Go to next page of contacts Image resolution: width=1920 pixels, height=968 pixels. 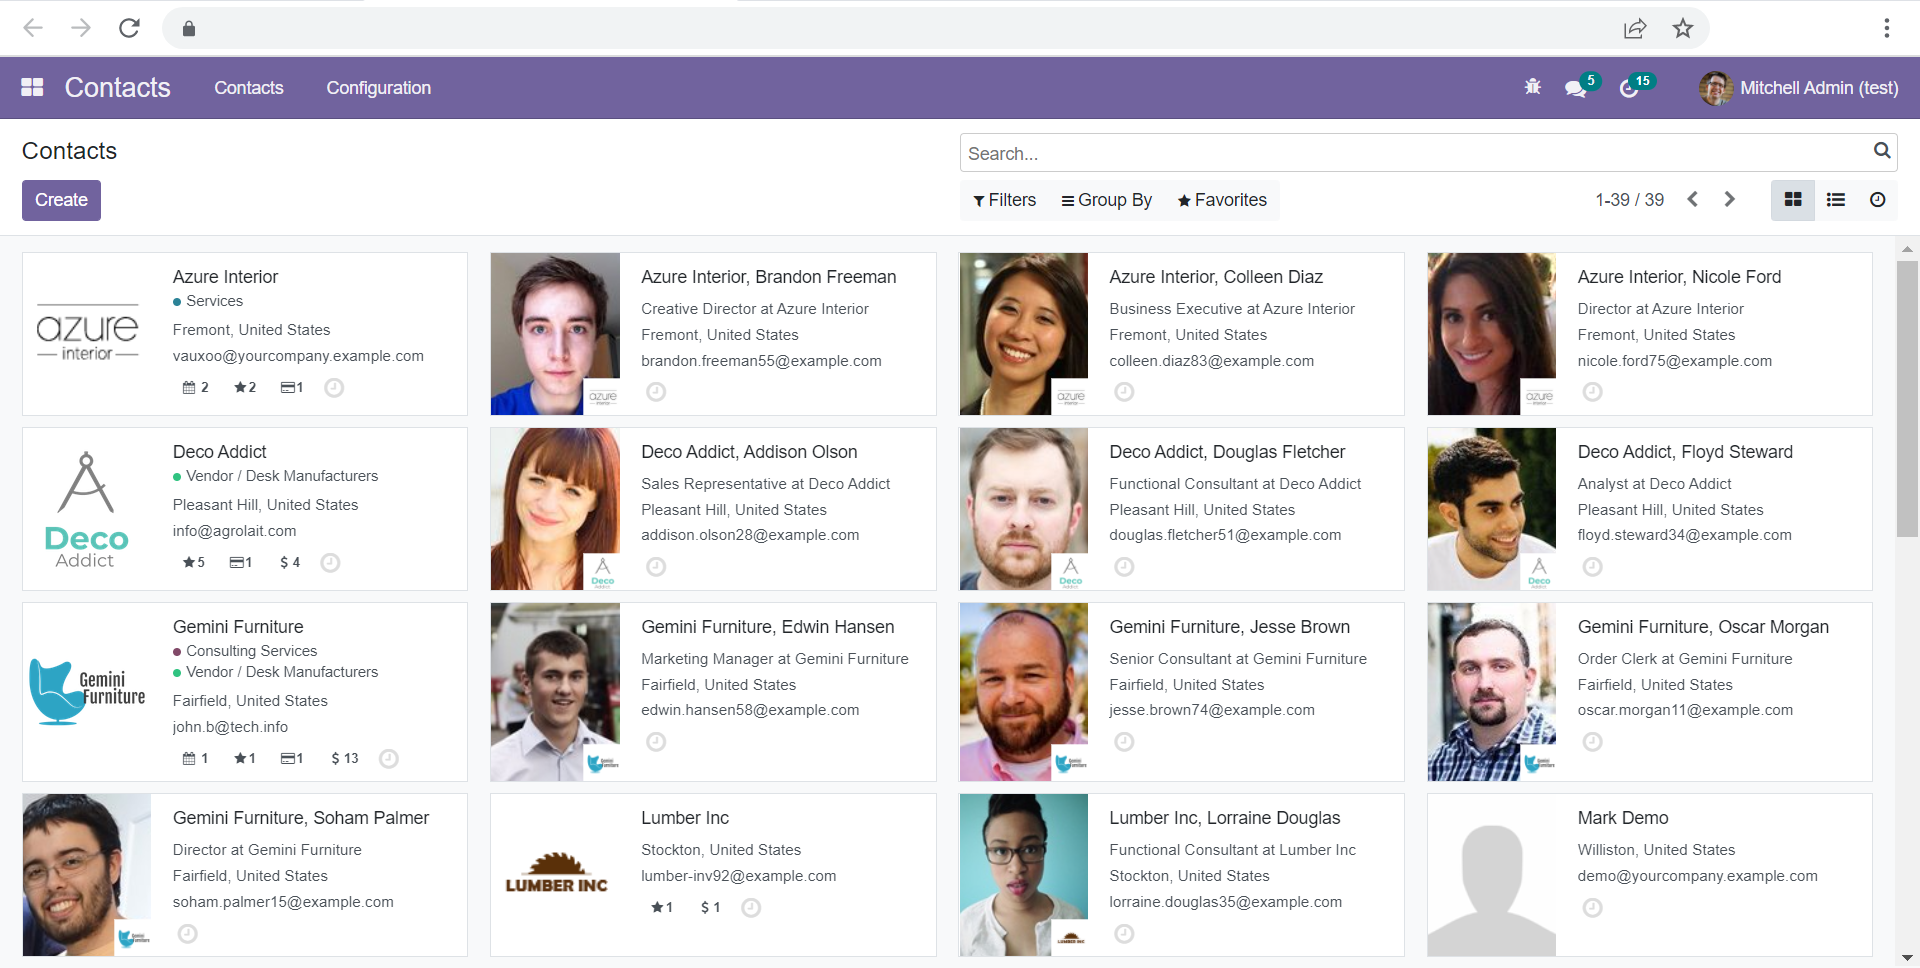pyautogui.click(x=1729, y=199)
